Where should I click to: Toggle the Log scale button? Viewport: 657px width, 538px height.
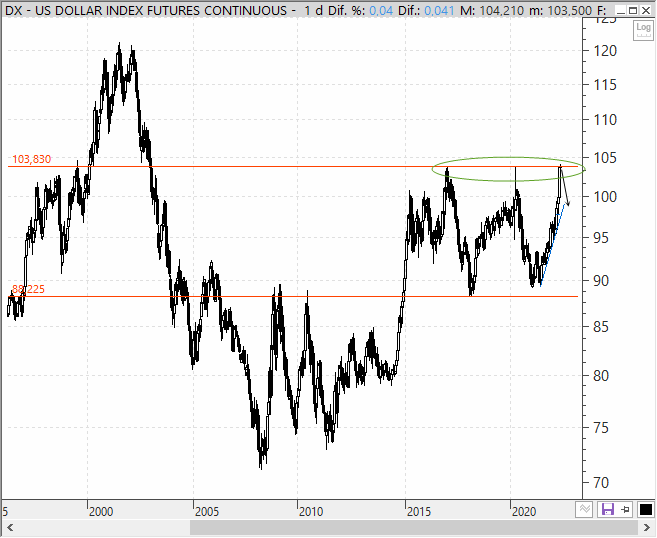(643, 30)
